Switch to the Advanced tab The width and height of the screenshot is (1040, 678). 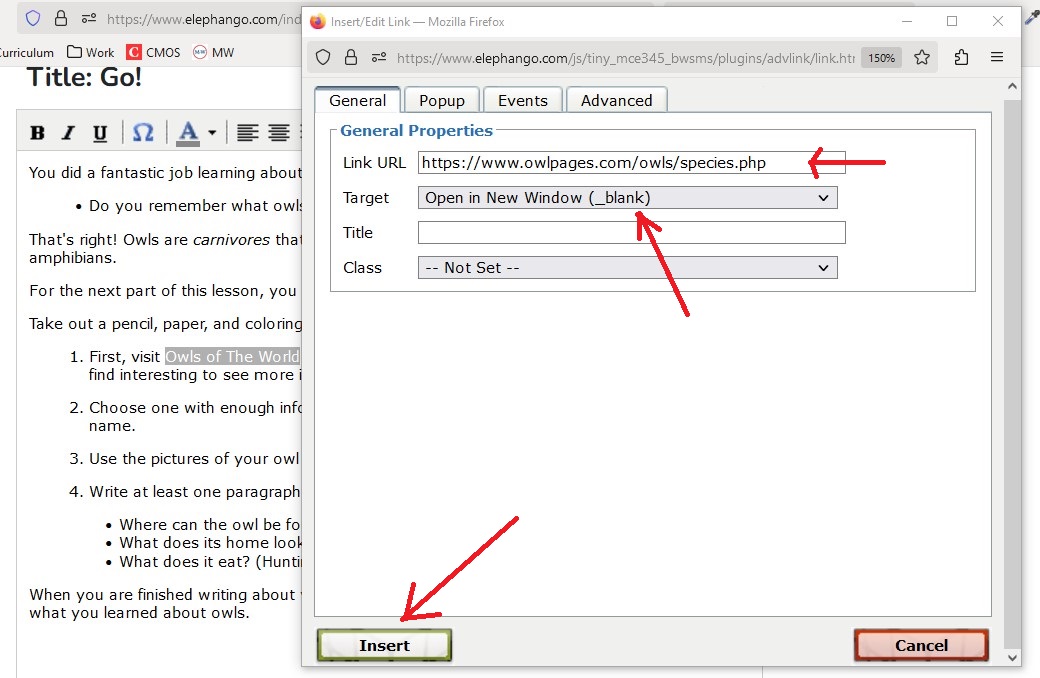pyautogui.click(x=616, y=100)
